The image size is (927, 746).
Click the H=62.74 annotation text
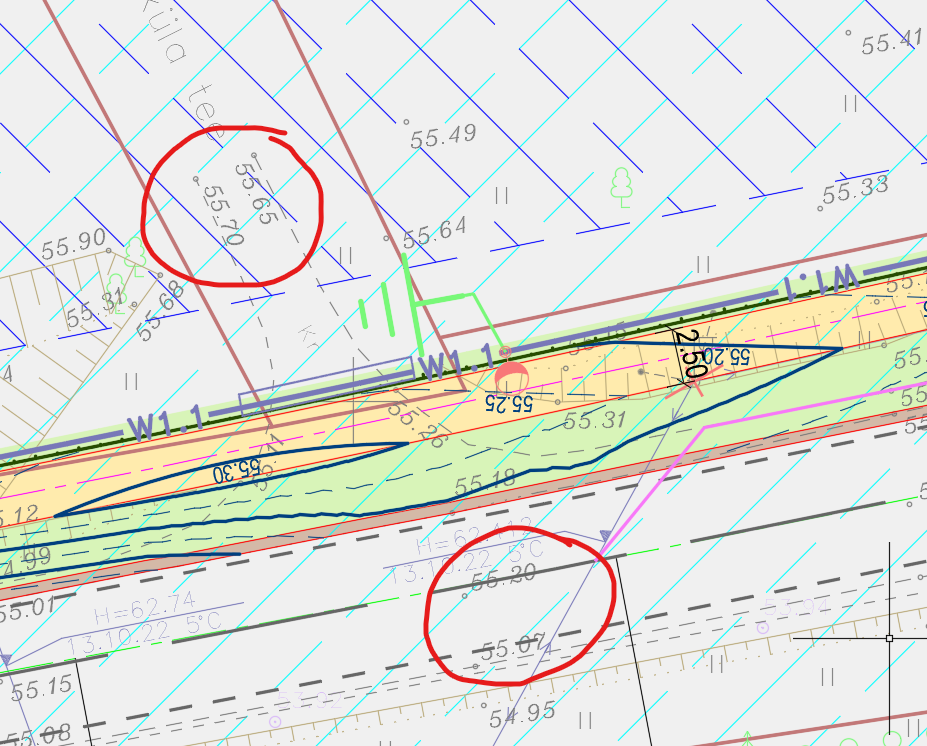(x=145, y=607)
